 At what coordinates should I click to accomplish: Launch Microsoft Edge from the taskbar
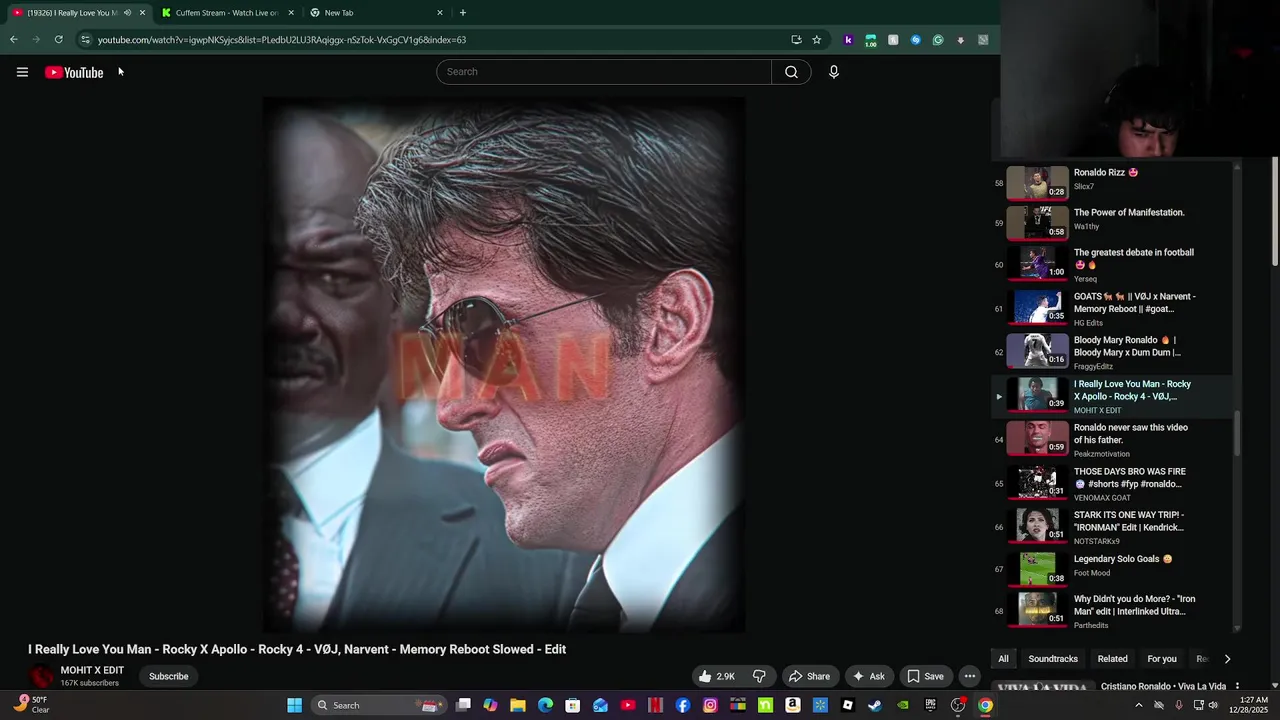(545, 705)
